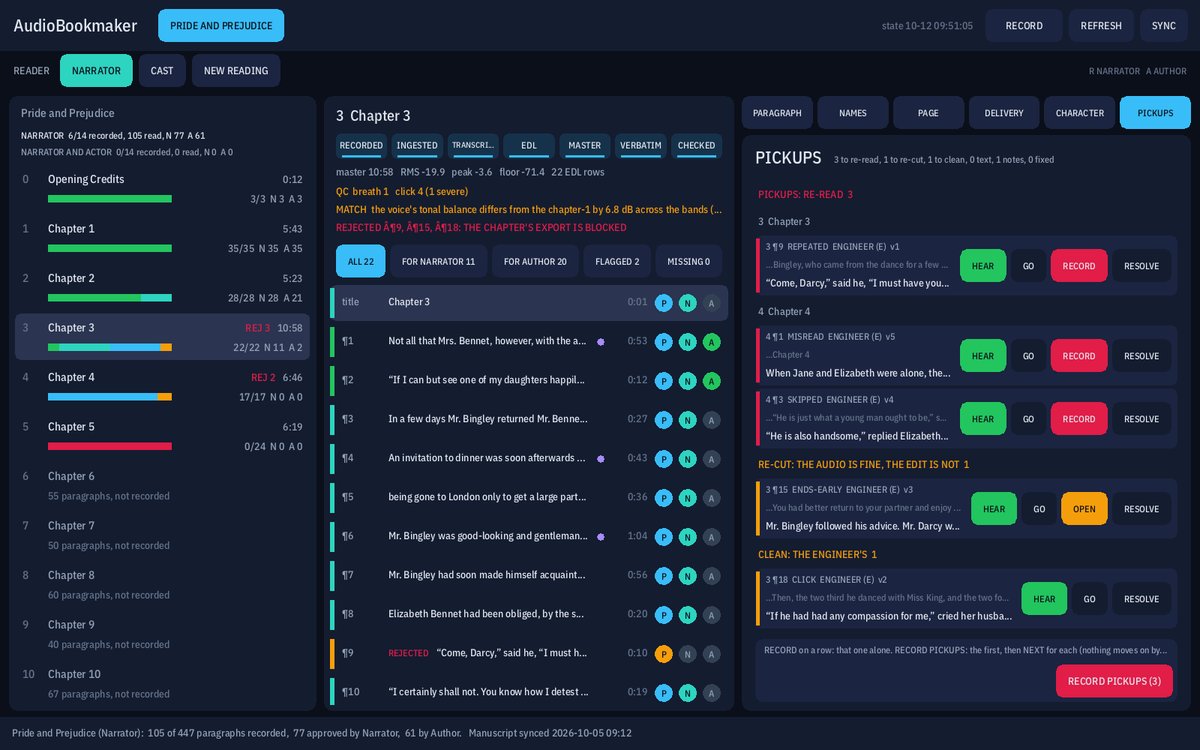Image resolution: width=1200 pixels, height=750 pixels.
Task: Open the NEW READING tab
Action: click(236, 71)
